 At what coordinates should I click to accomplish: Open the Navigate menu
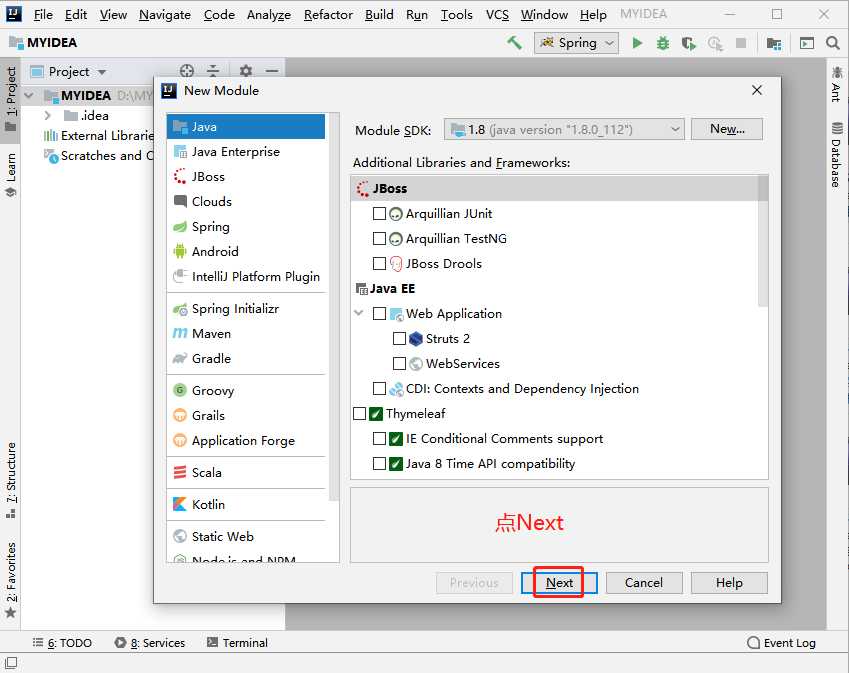pos(165,15)
